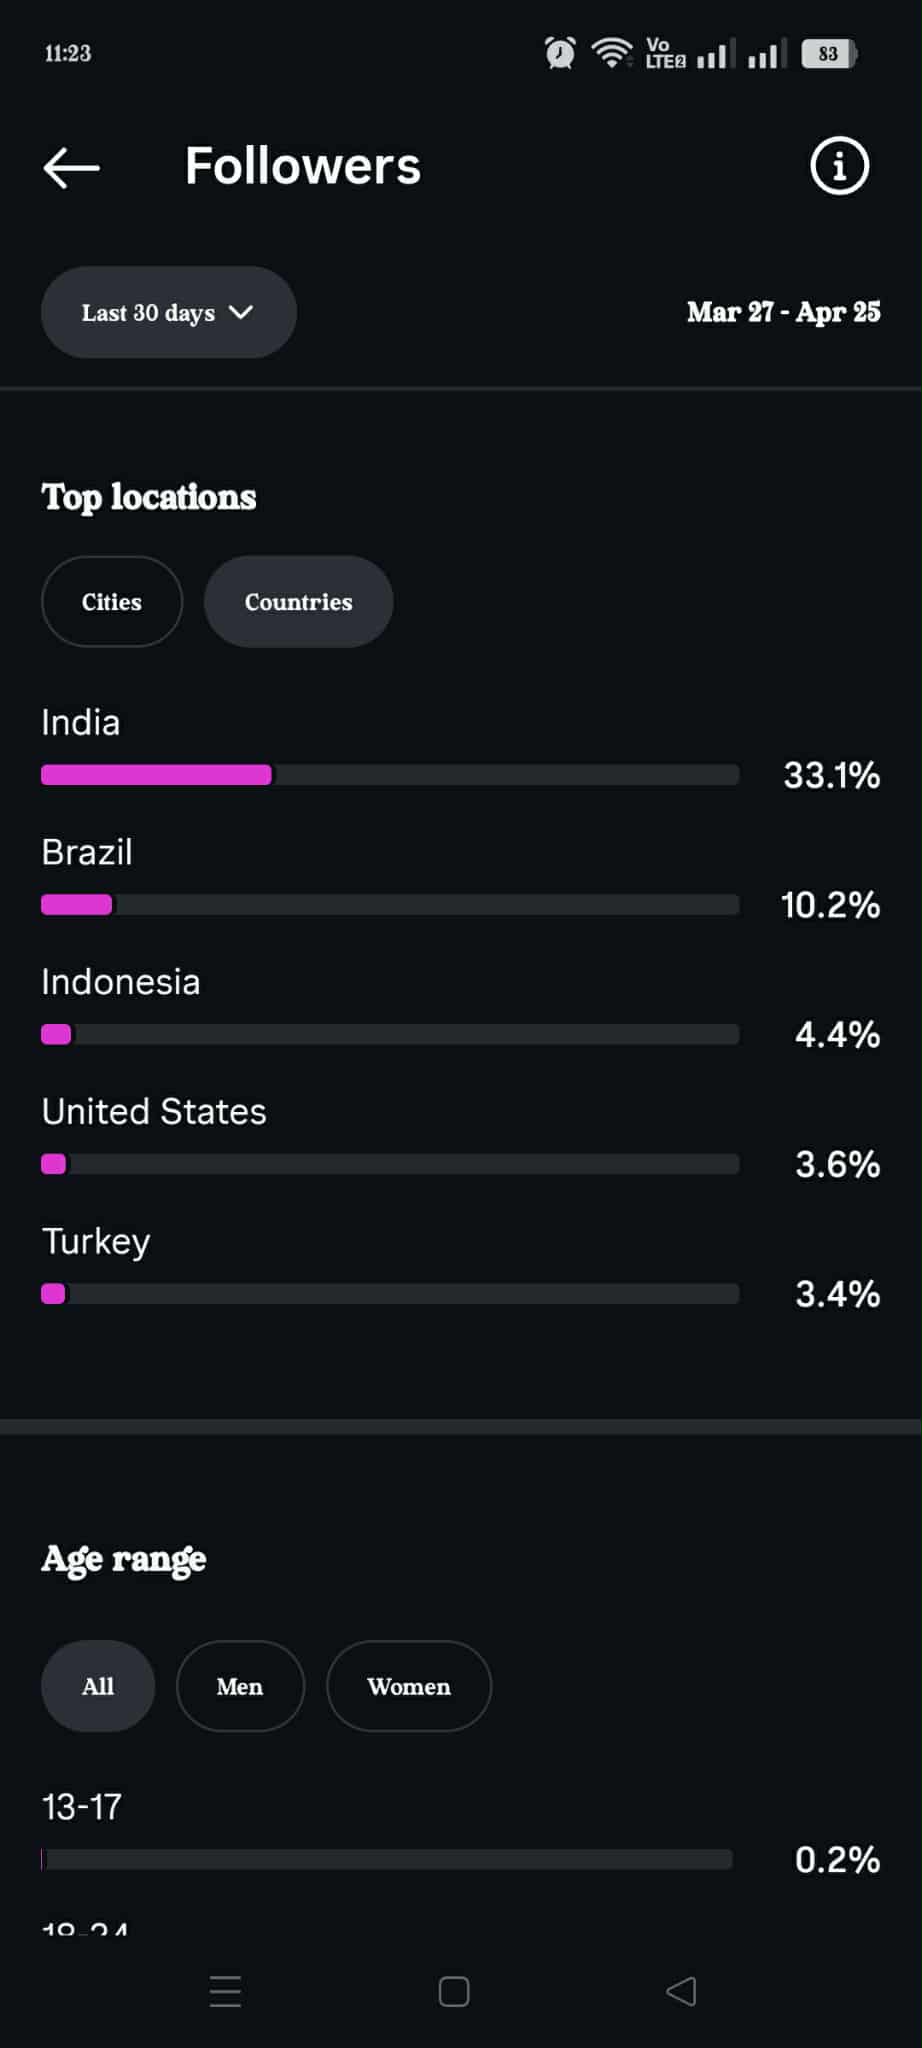The image size is (922, 2048).
Task: Tap the United States country label
Action: tap(154, 1111)
